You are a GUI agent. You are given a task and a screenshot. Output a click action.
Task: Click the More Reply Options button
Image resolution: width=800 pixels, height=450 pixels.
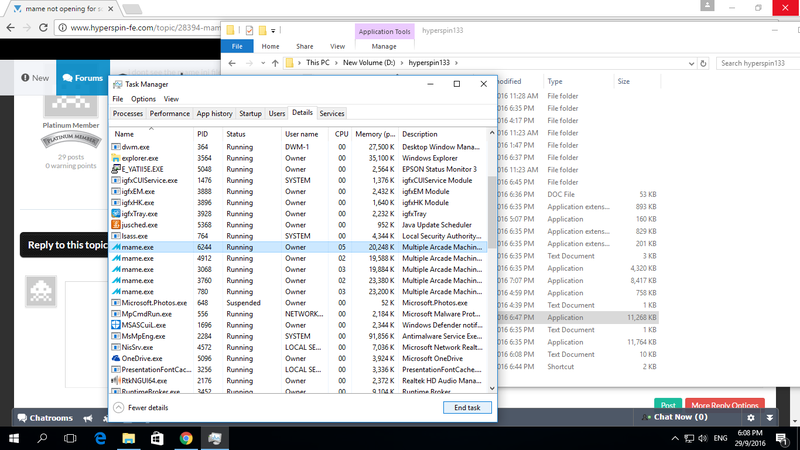(x=724, y=405)
